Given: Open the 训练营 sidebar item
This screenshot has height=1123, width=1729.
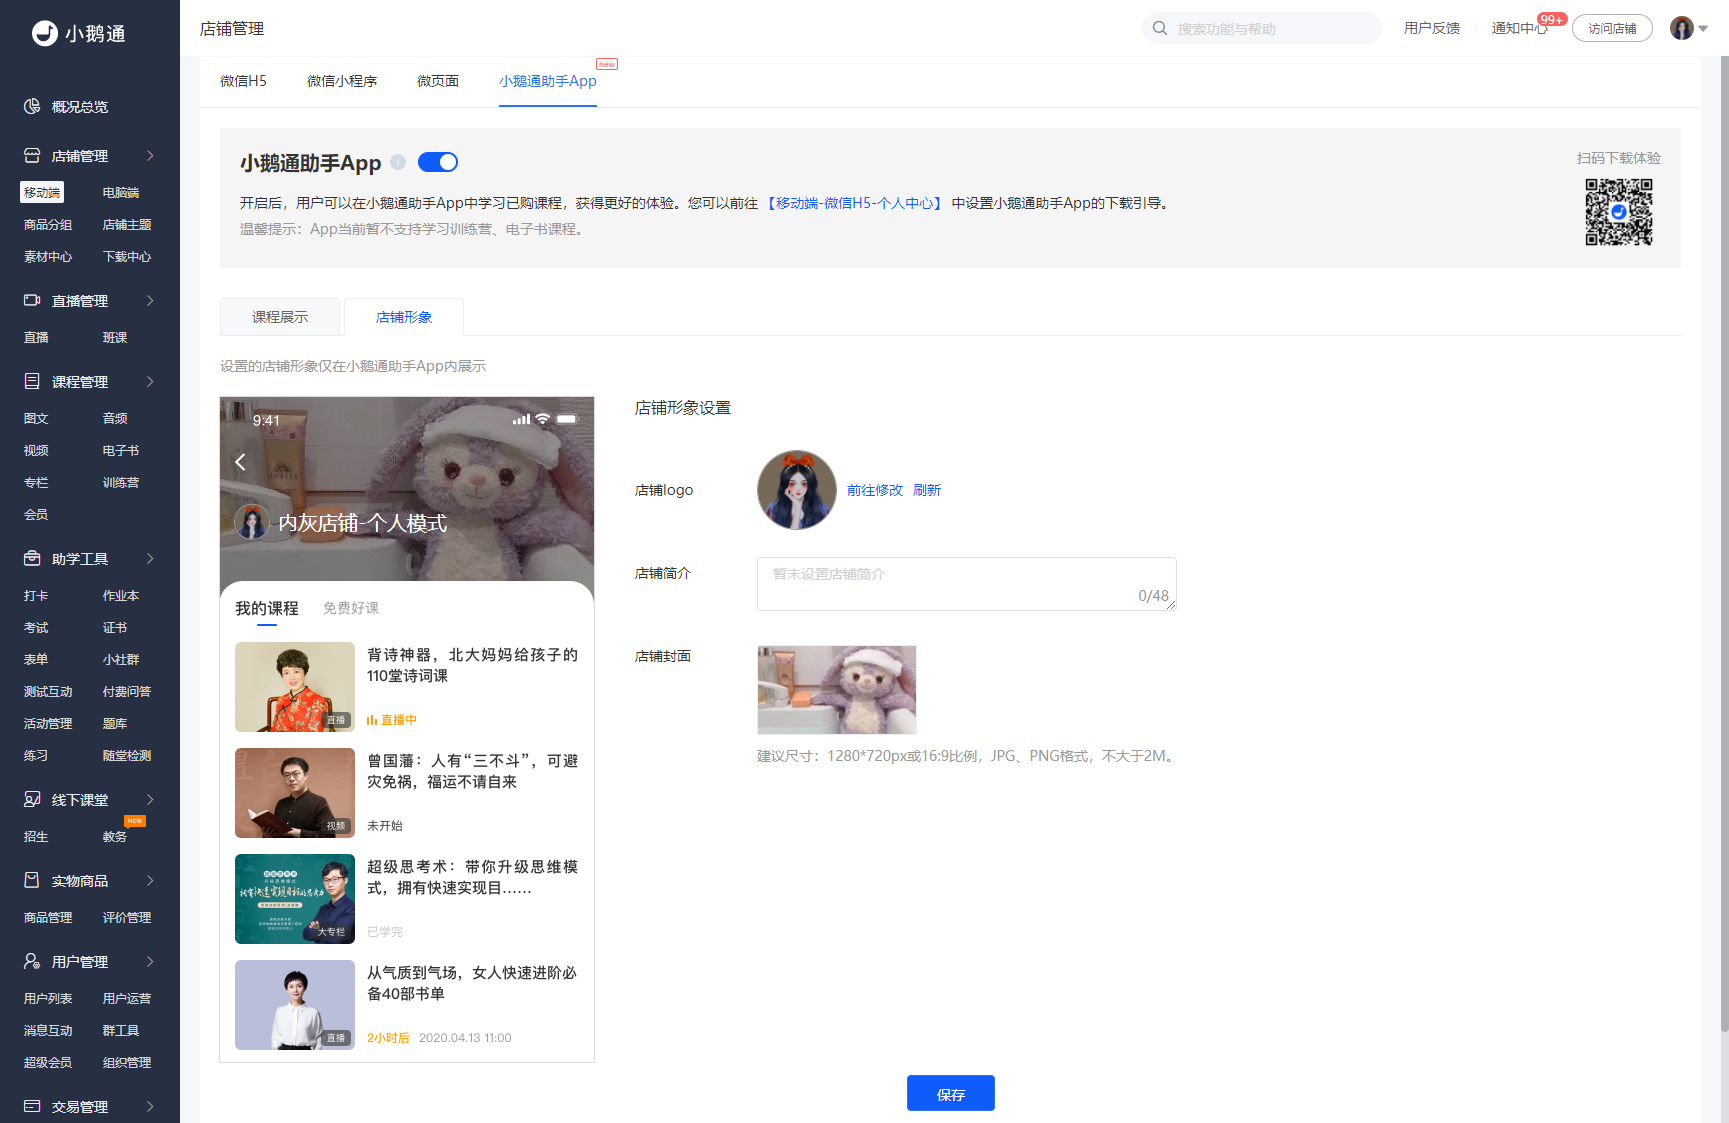Looking at the screenshot, I should [121, 482].
